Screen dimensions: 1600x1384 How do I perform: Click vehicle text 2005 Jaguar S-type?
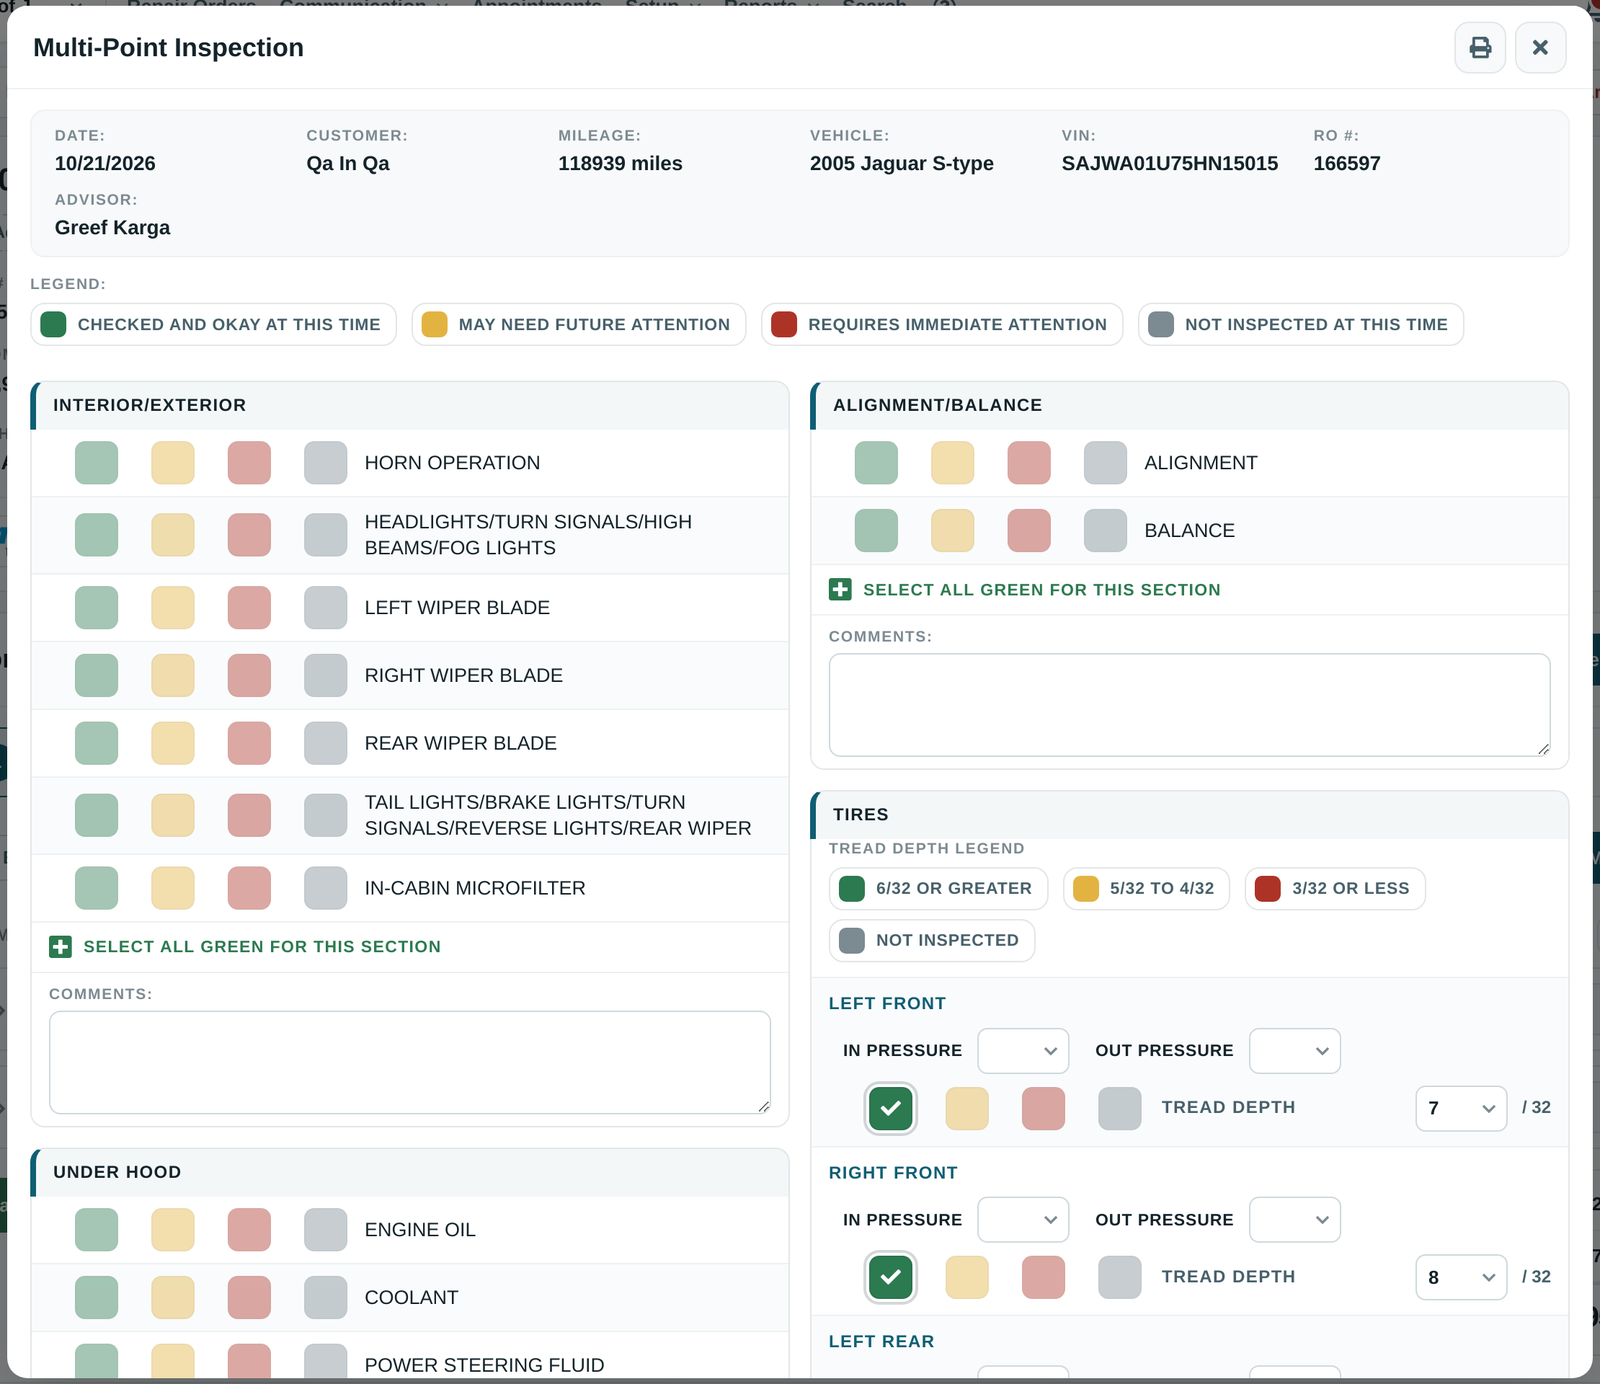[x=902, y=163]
